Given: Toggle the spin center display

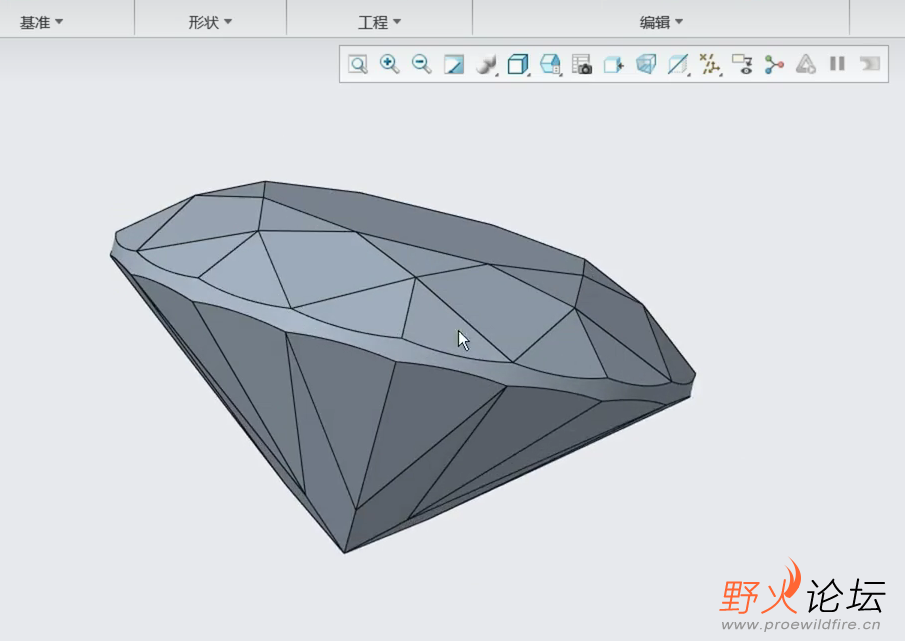Looking at the screenshot, I should pyautogui.click(x=773, y=64).
